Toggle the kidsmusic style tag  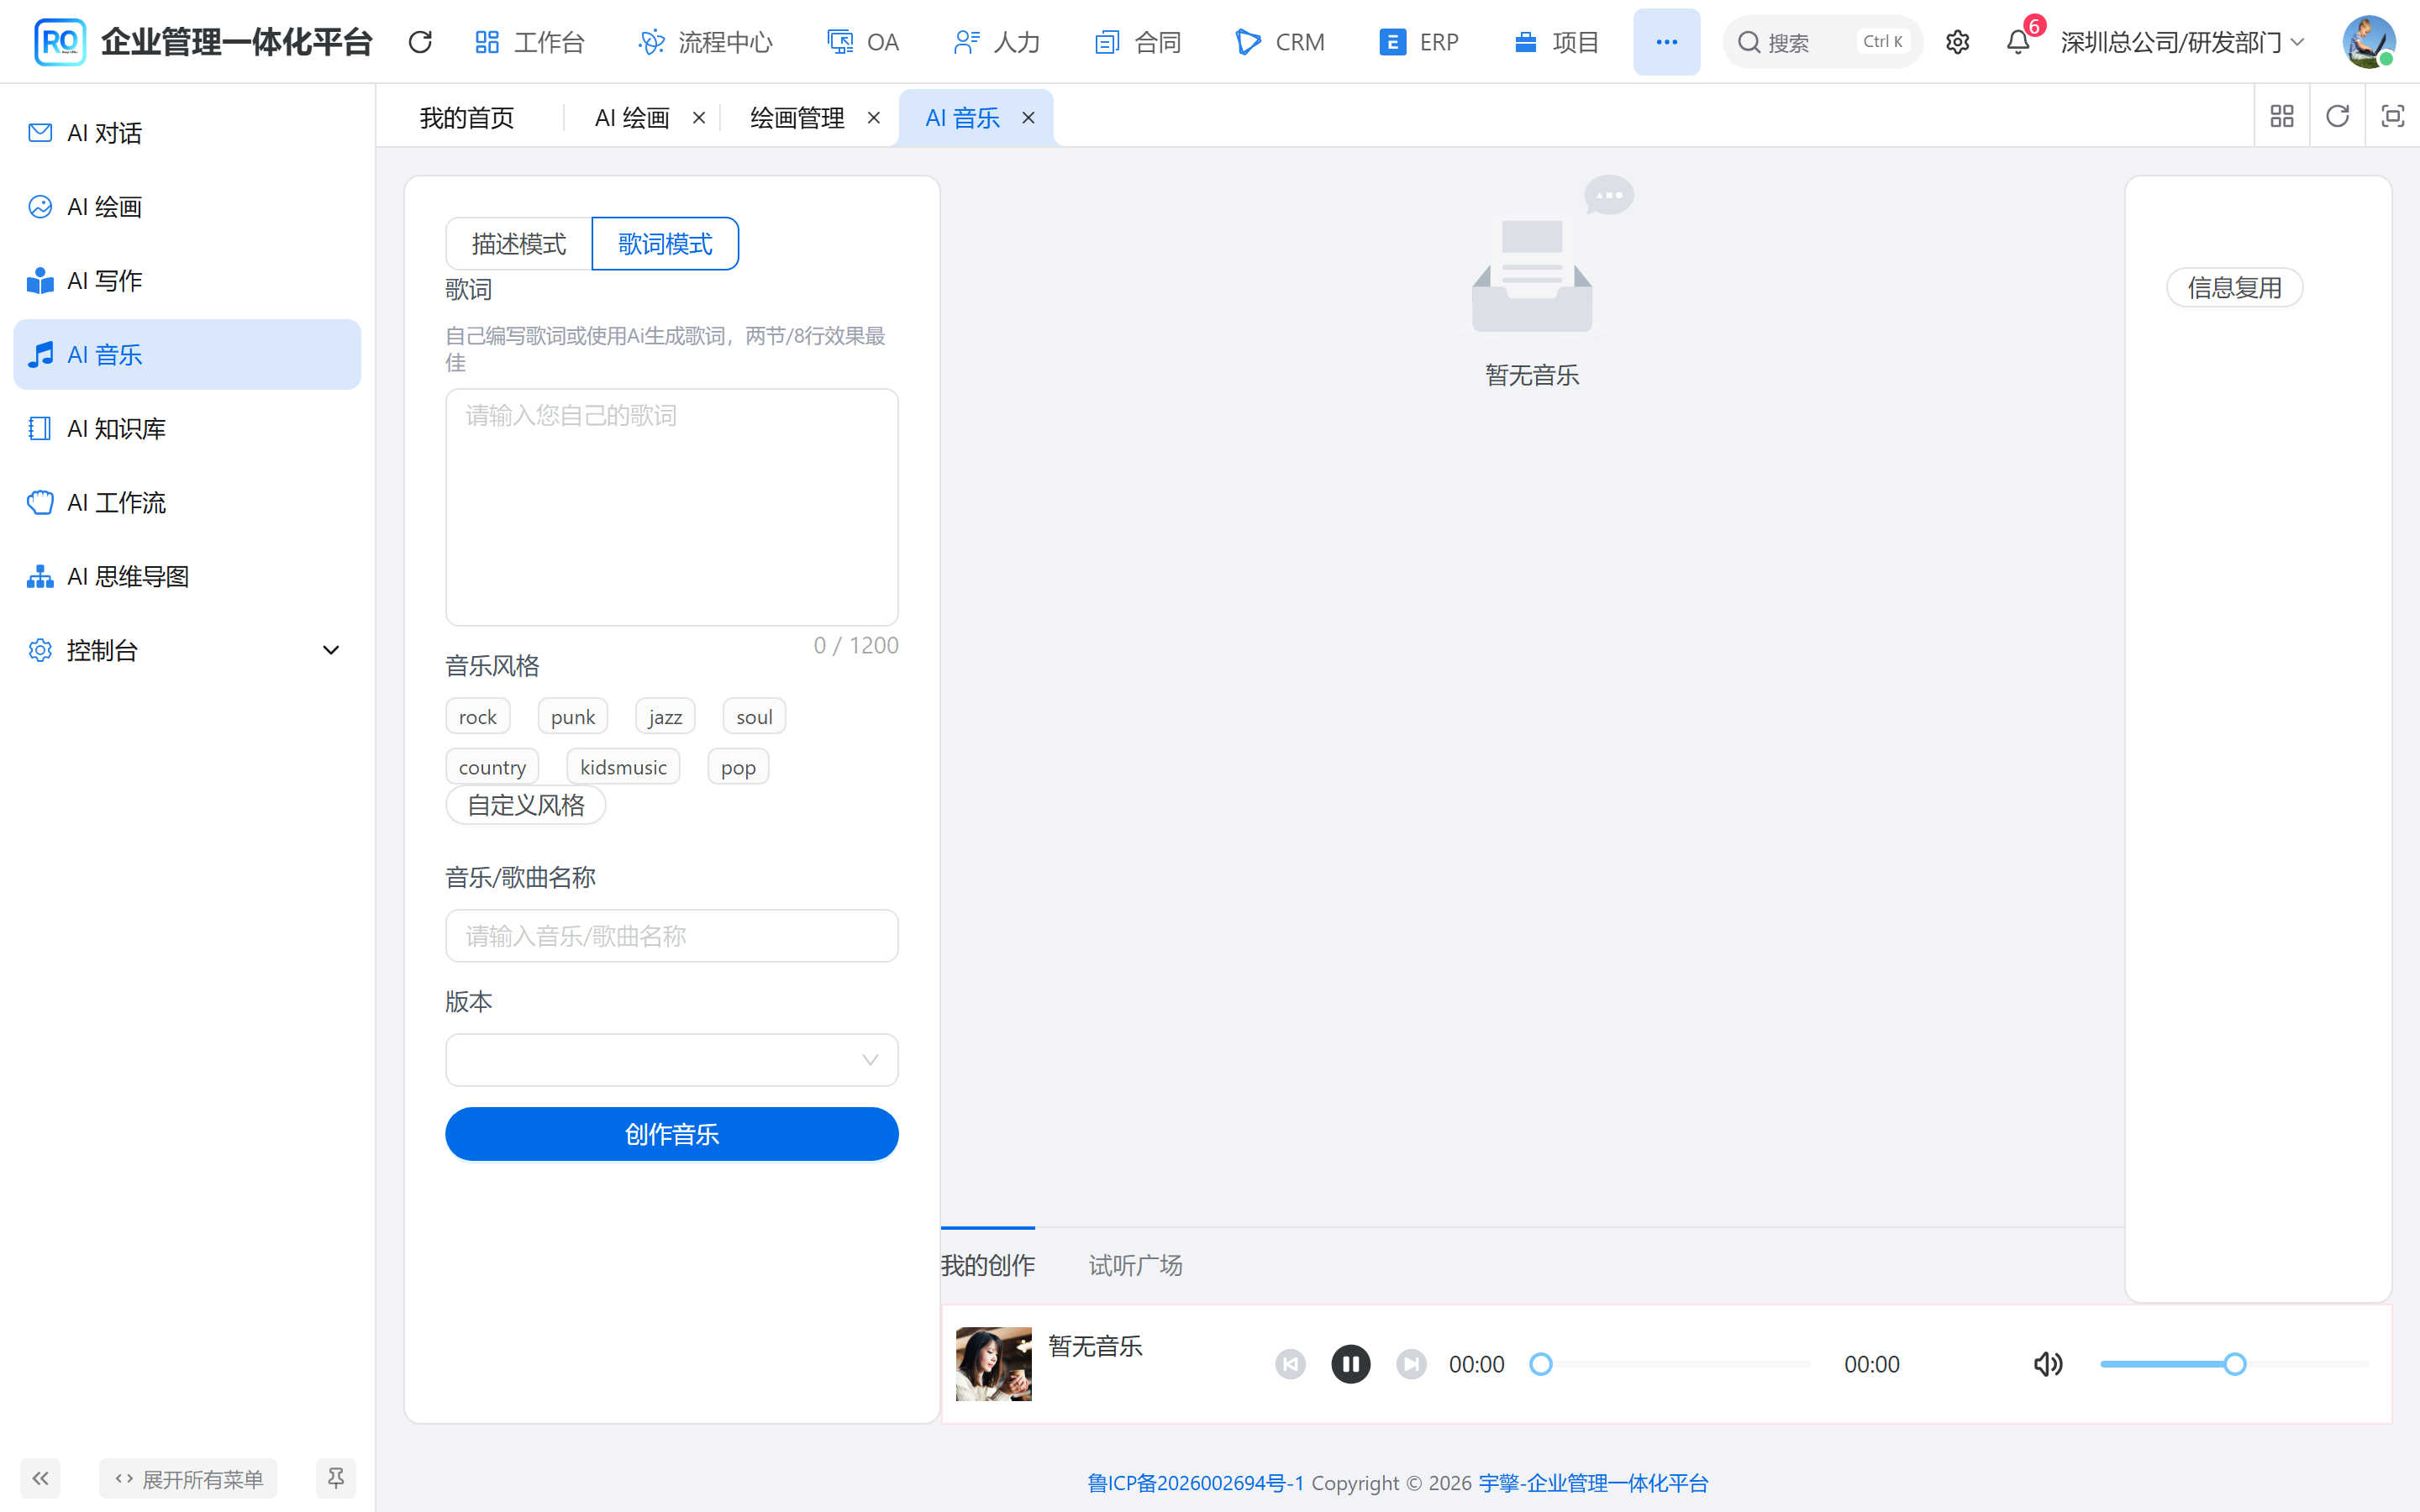623,767
